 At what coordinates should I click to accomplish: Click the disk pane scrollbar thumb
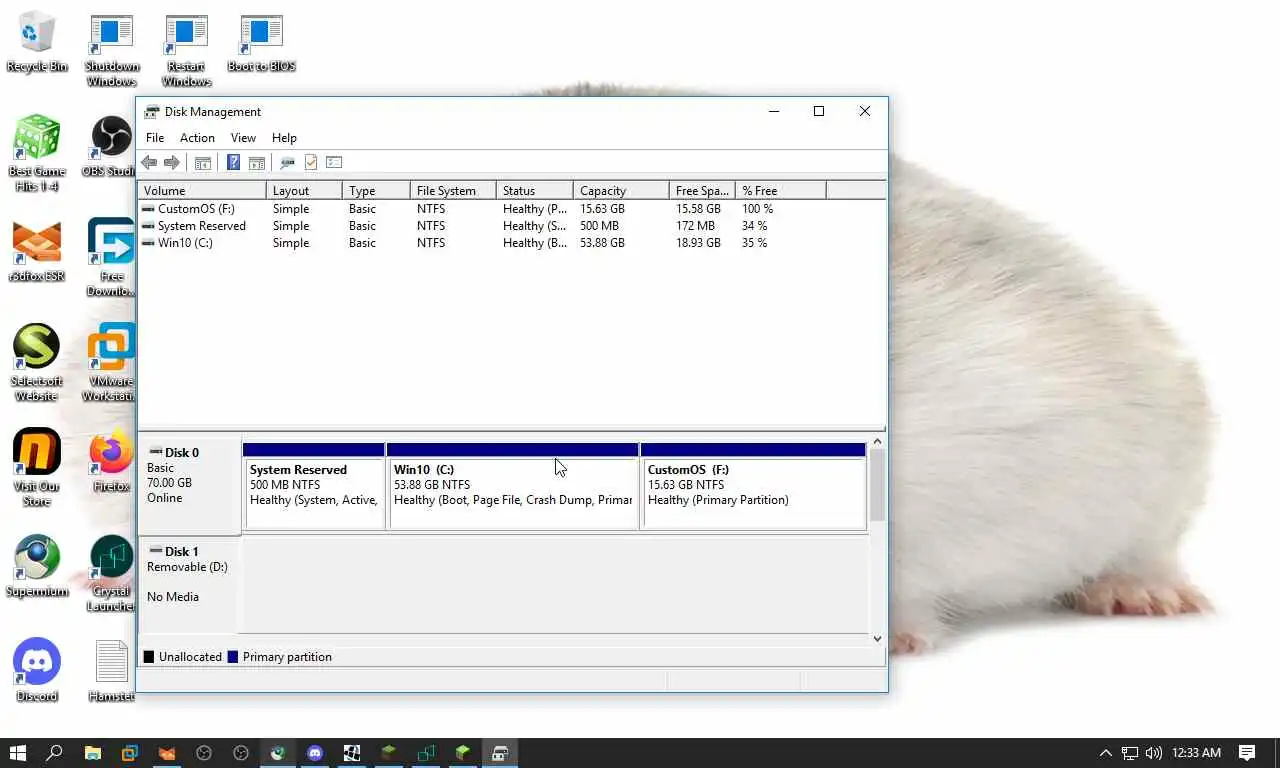[x=877, y=485]
